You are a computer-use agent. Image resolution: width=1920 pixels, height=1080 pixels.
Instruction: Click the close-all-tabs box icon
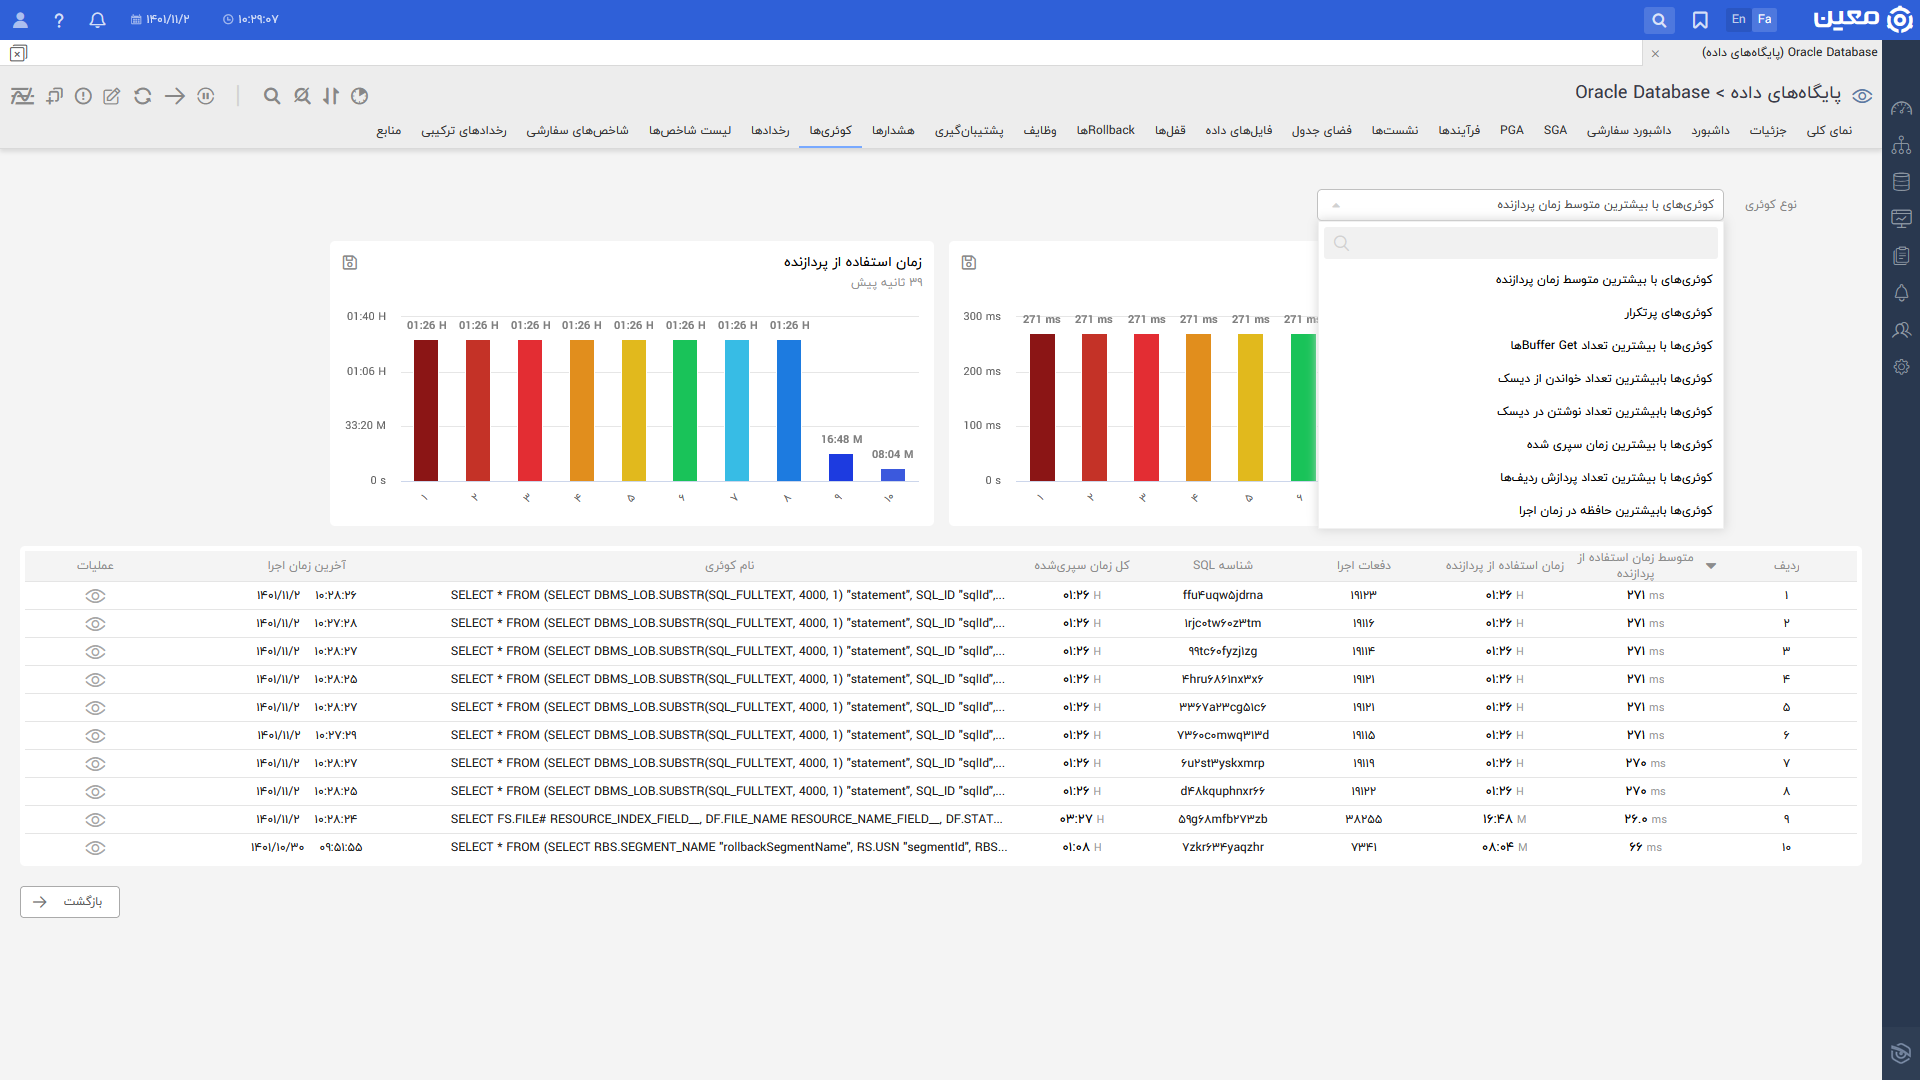(18, 53)
